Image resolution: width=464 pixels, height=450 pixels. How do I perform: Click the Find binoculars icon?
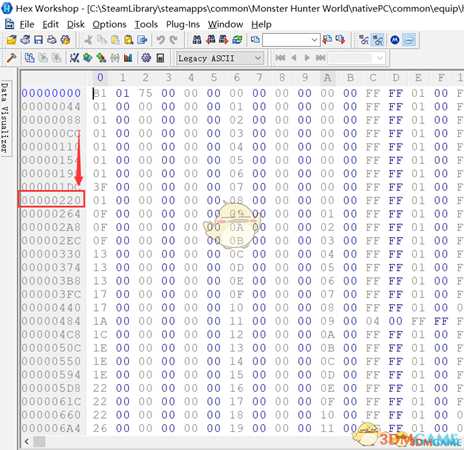[x=197, y=40]
